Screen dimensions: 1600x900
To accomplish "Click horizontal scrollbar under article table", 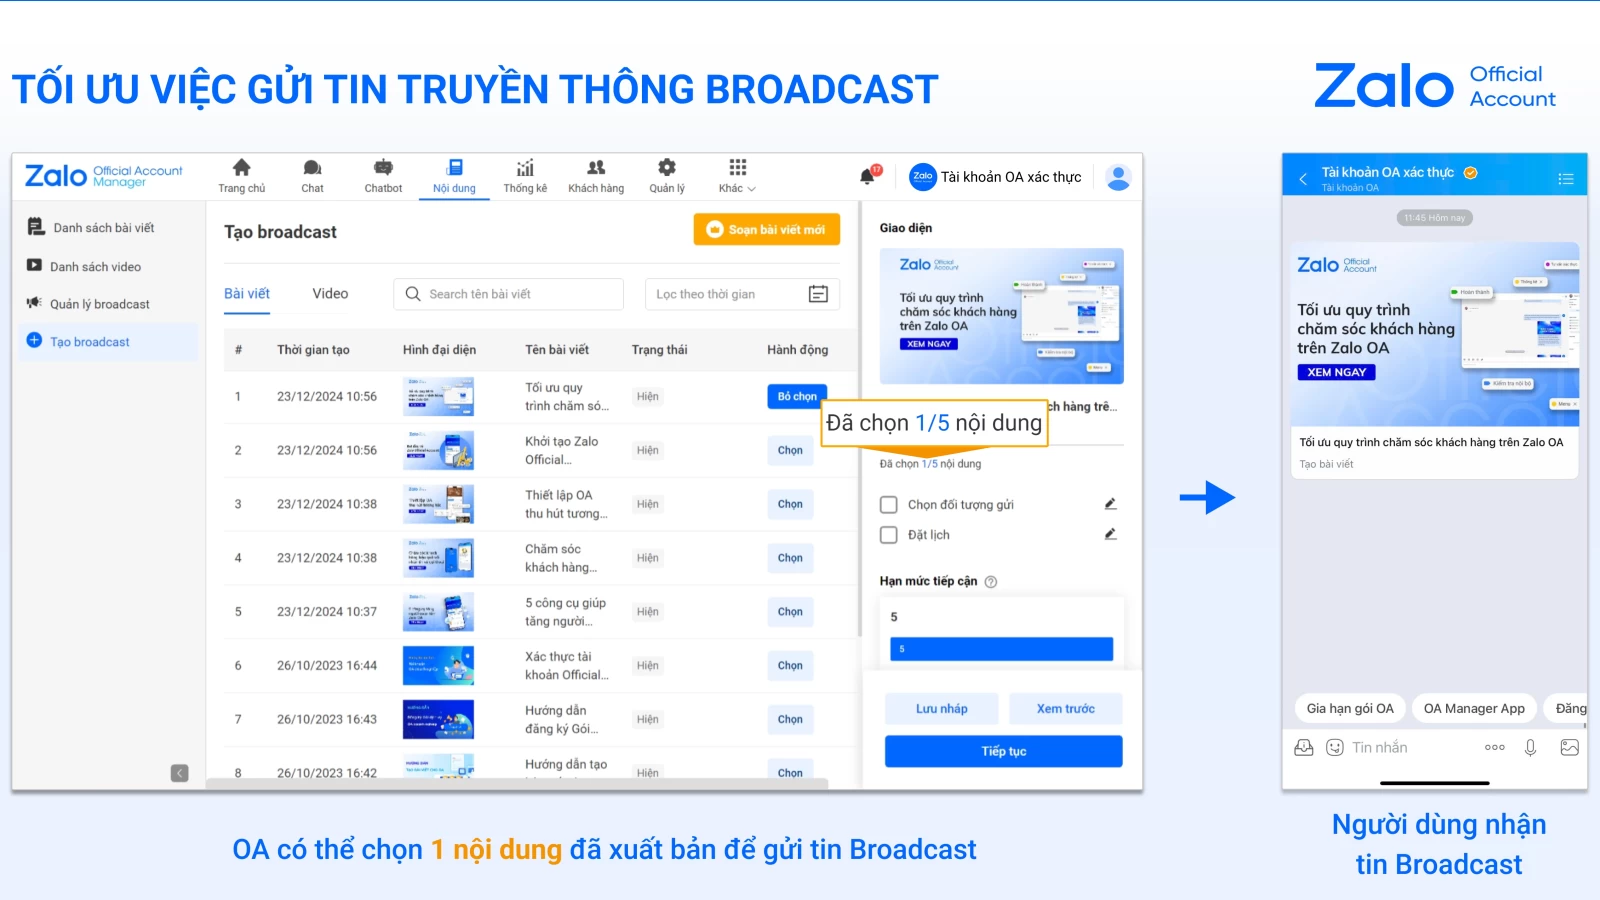I will 517,785.
